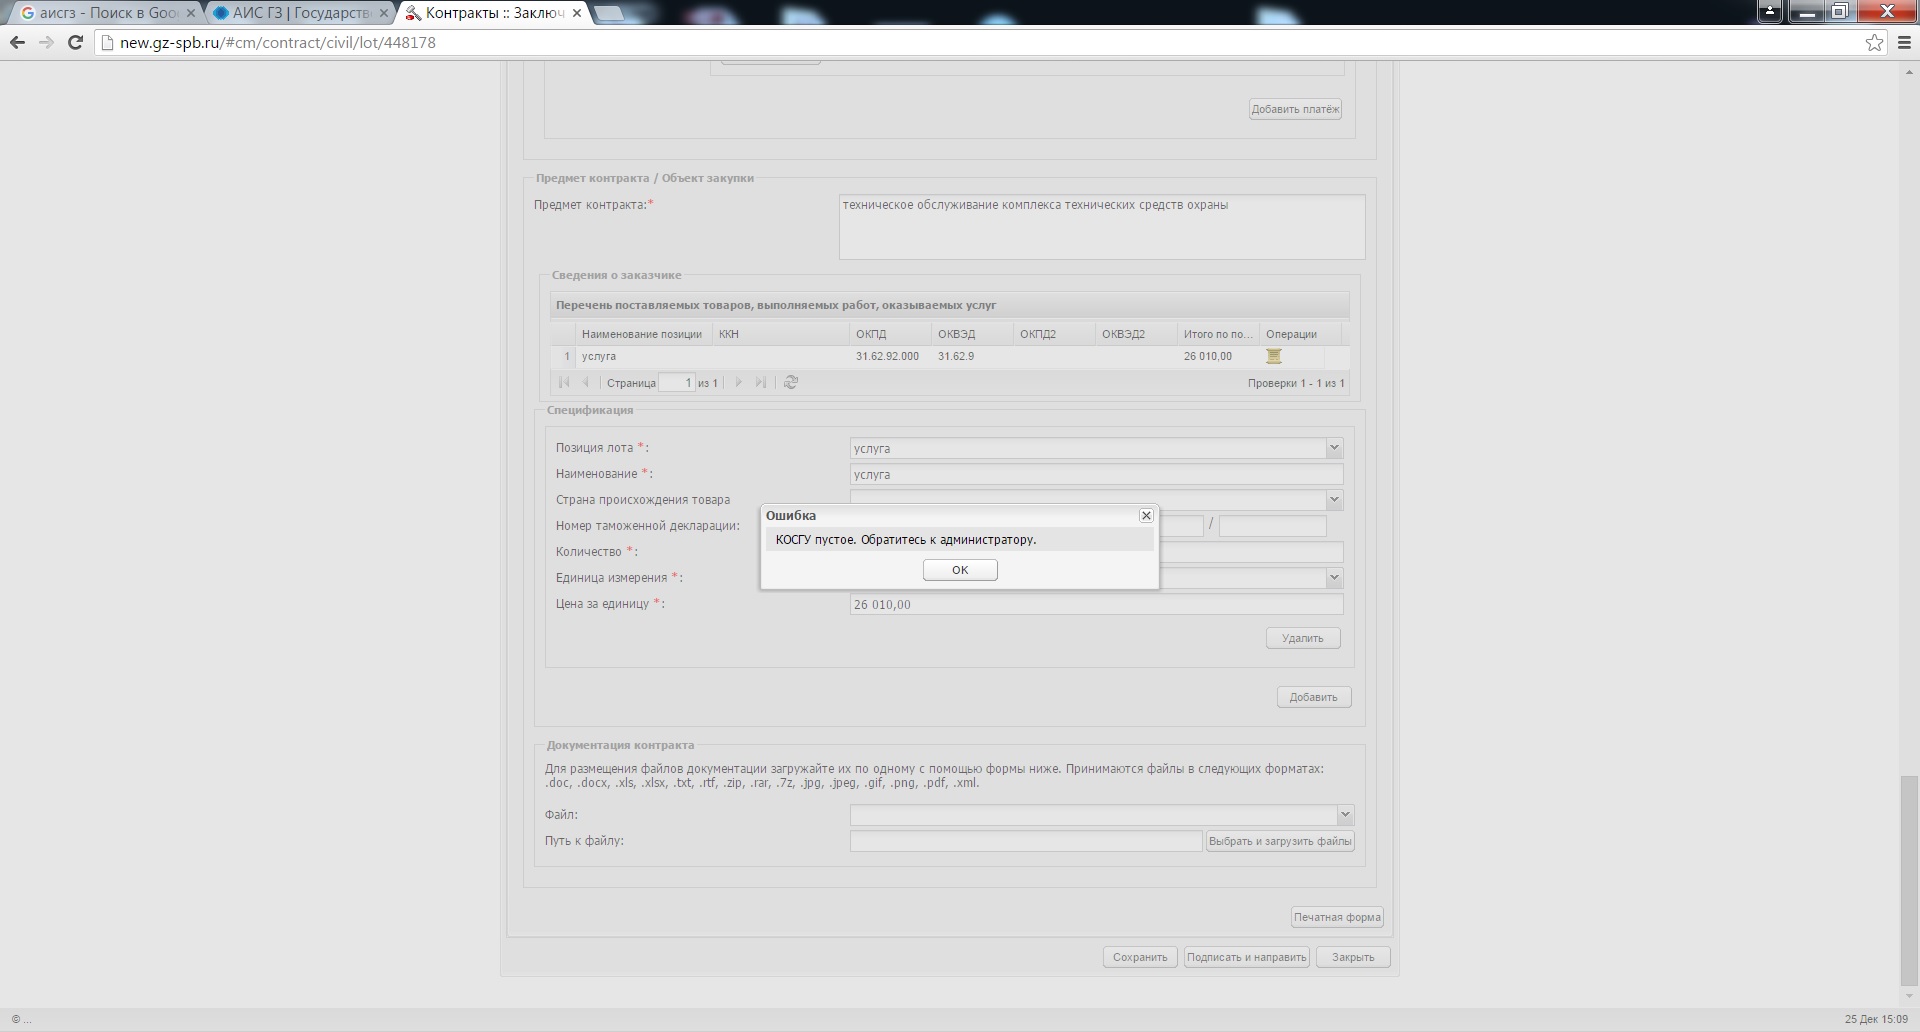
Task: Close the Контракты tab
Action: (577, 13)
